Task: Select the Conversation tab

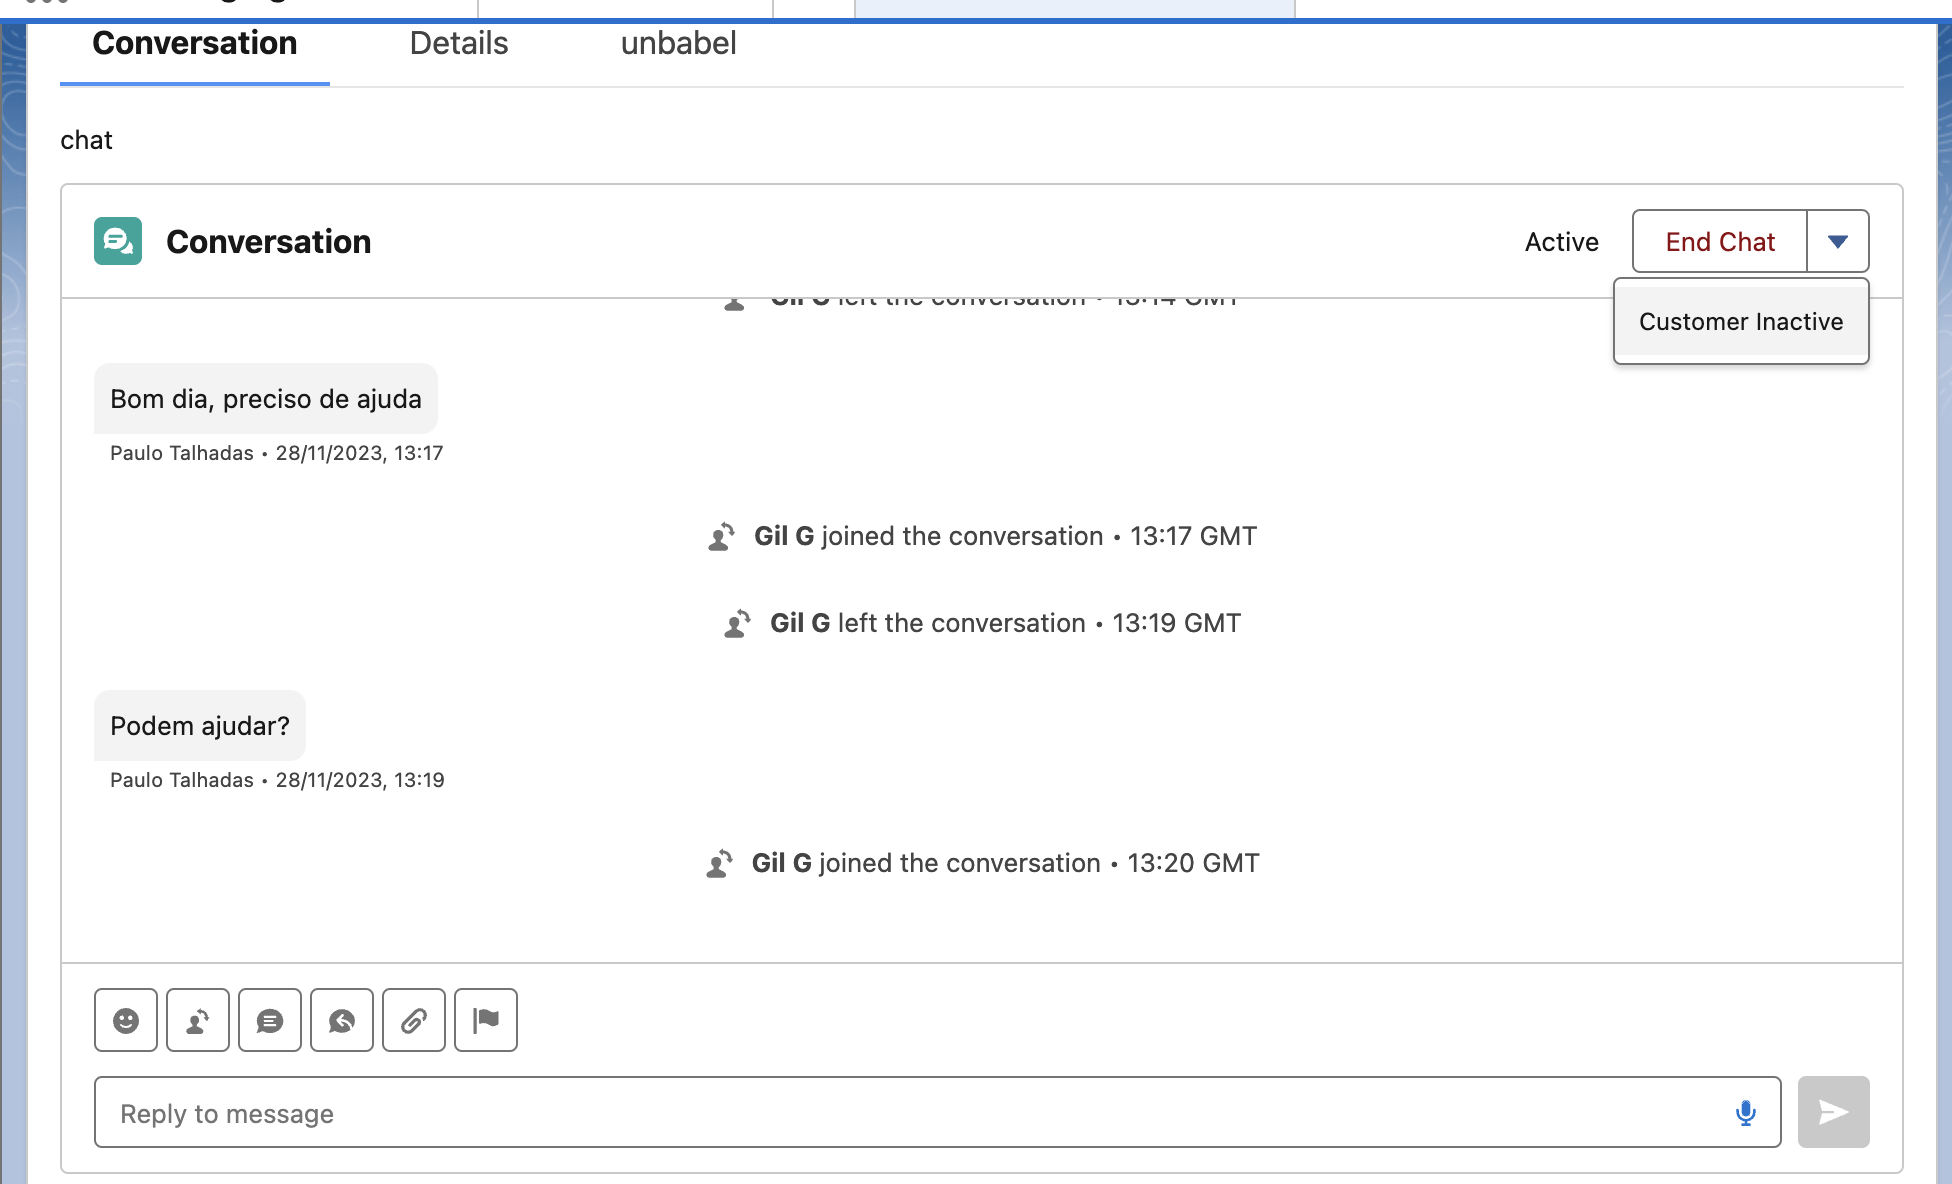Action: [195, 43]
